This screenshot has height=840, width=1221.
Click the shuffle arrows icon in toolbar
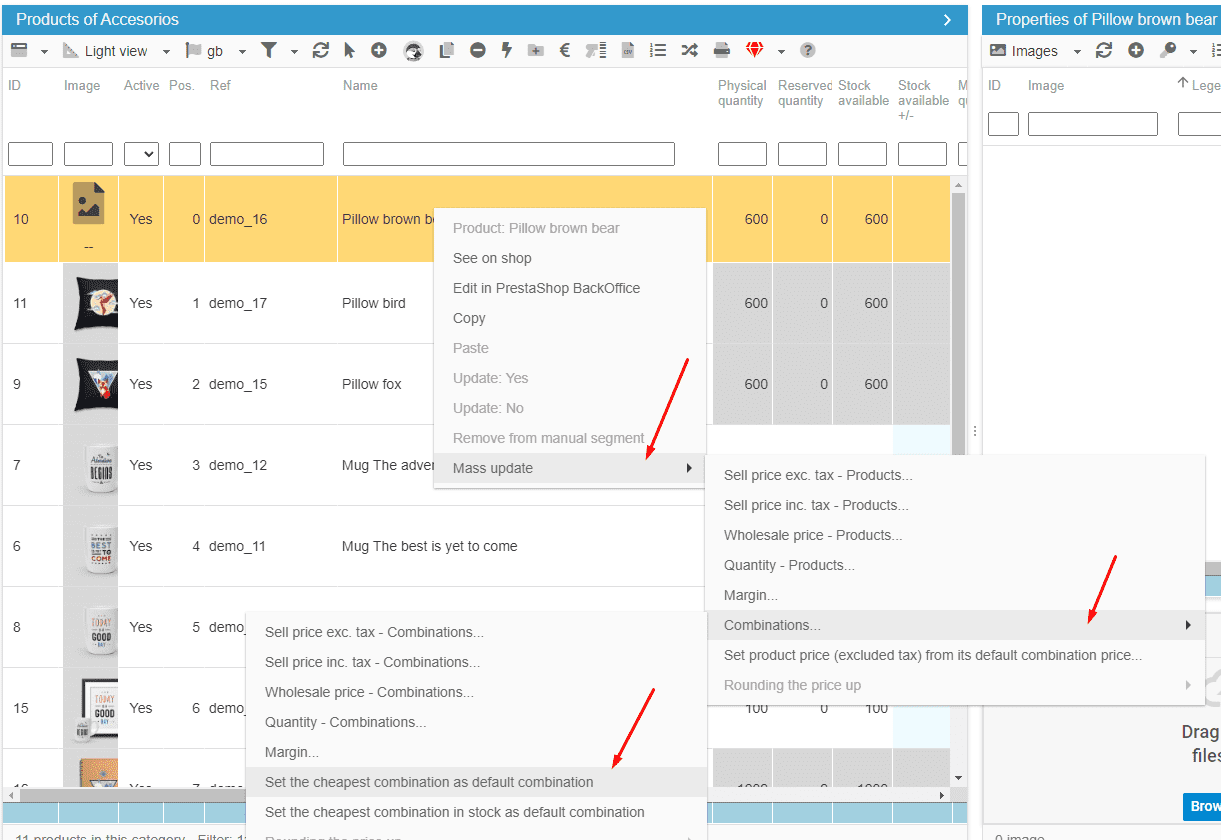pos(689,51)
